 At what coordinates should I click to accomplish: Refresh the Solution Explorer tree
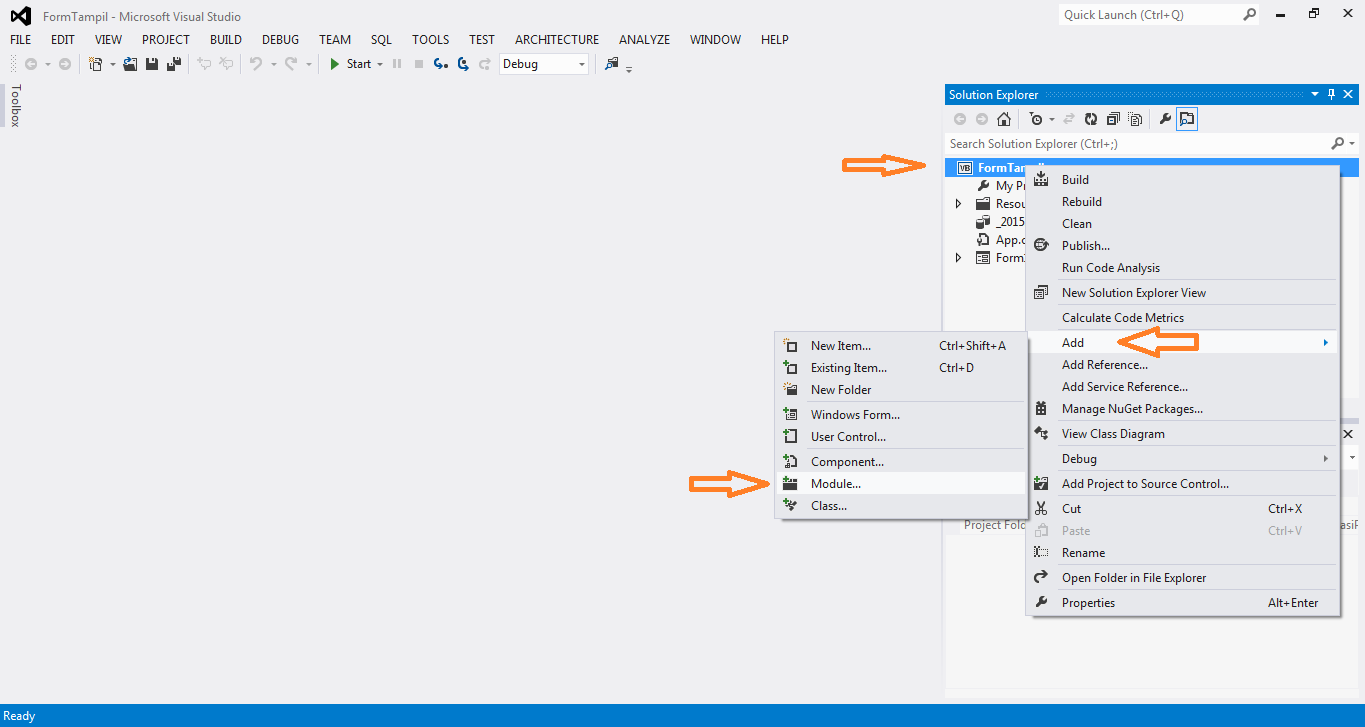[x=1090, y=118]
